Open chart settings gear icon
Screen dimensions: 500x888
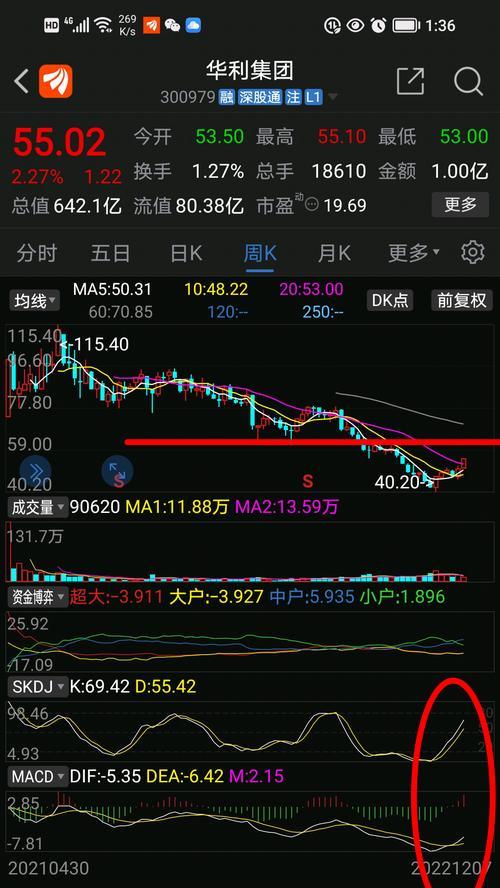[473, 252]
